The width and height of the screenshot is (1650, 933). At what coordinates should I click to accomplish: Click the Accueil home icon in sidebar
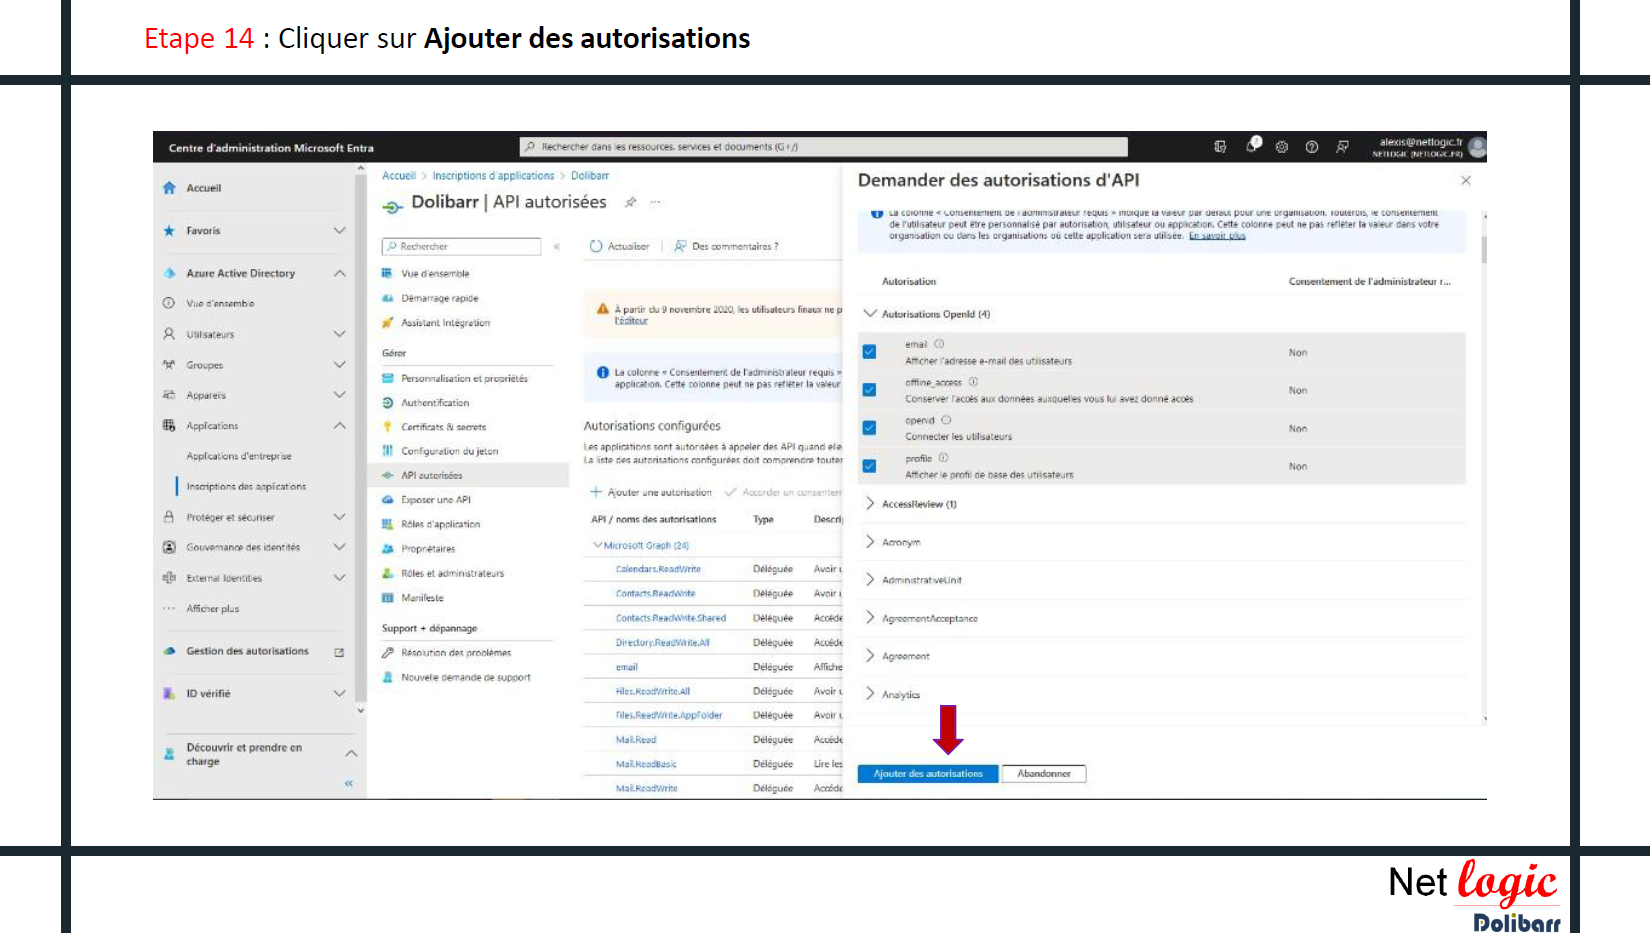(169, 188)
